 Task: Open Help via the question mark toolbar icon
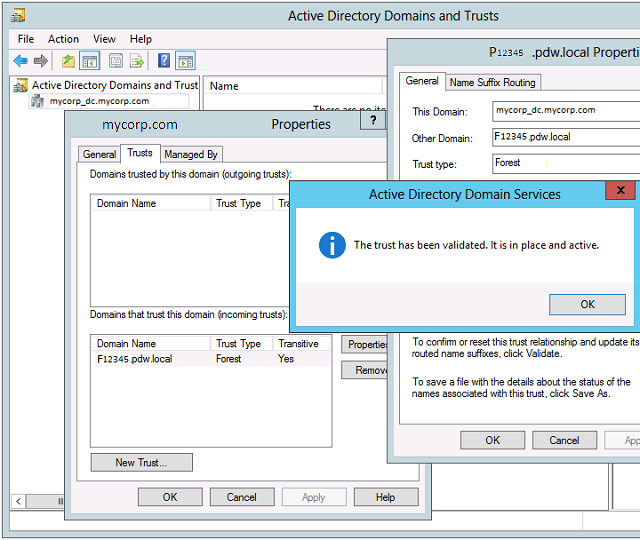[164, 60]
